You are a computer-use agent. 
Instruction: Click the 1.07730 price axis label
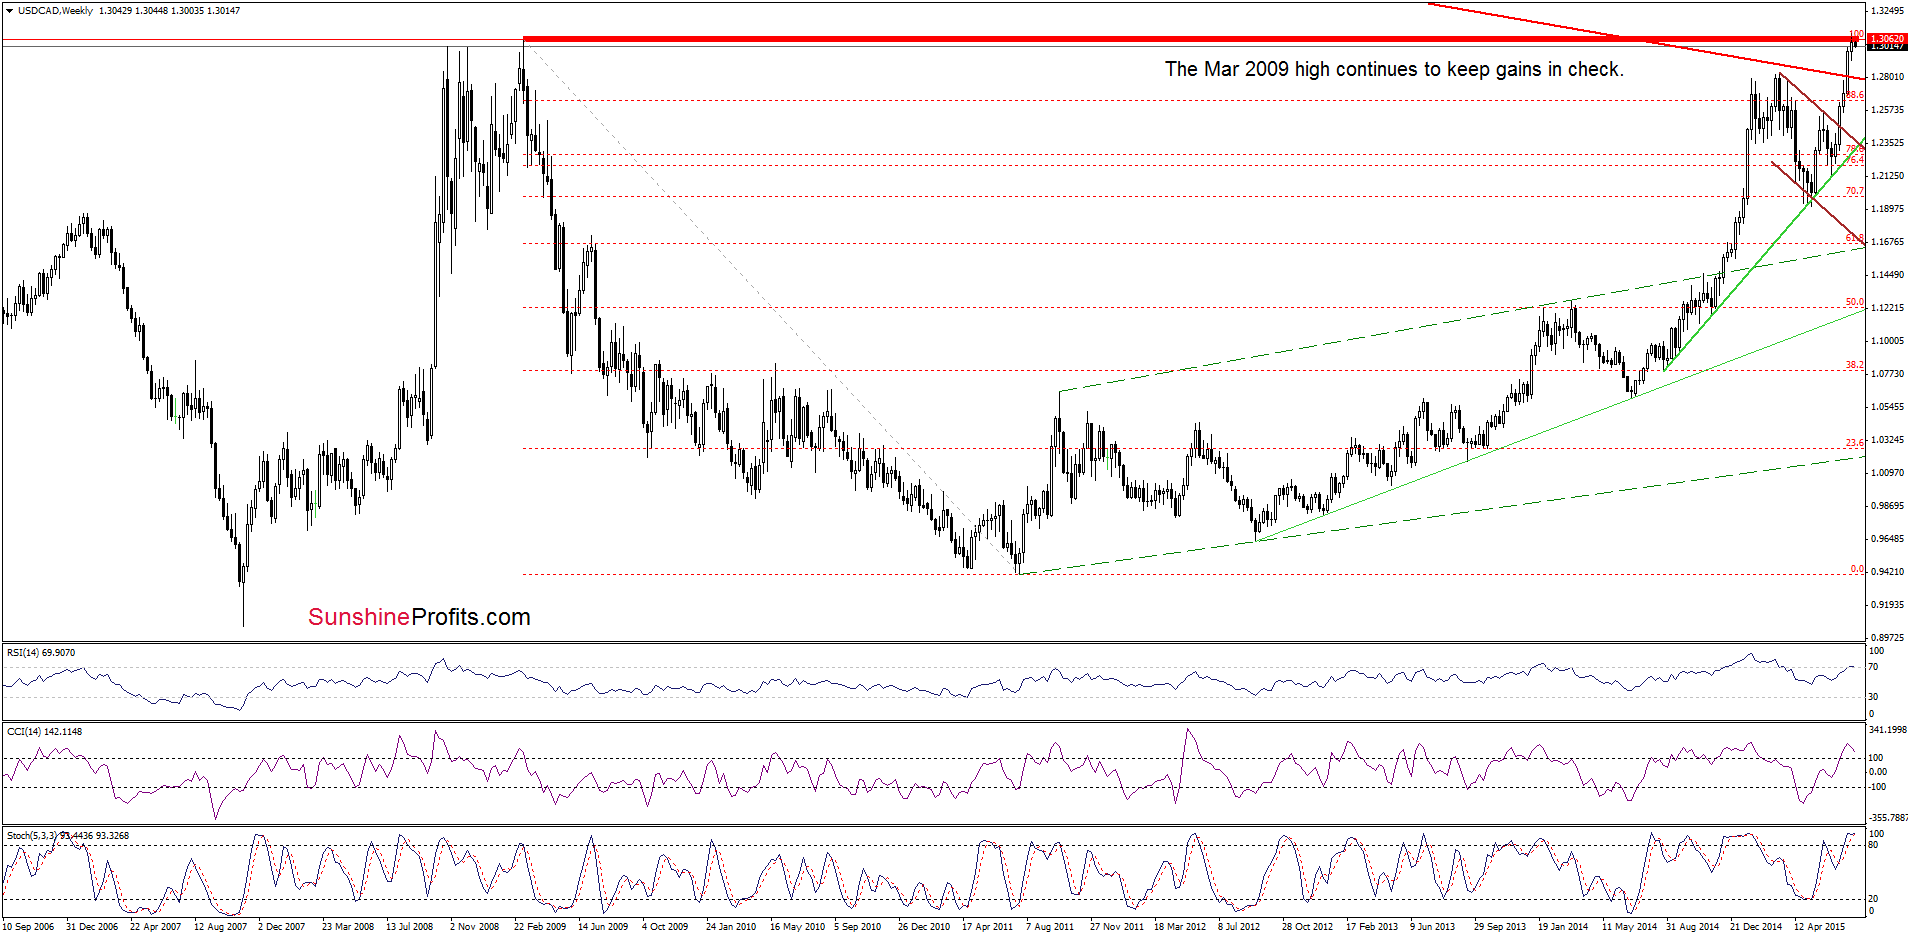coord(1887,374)
